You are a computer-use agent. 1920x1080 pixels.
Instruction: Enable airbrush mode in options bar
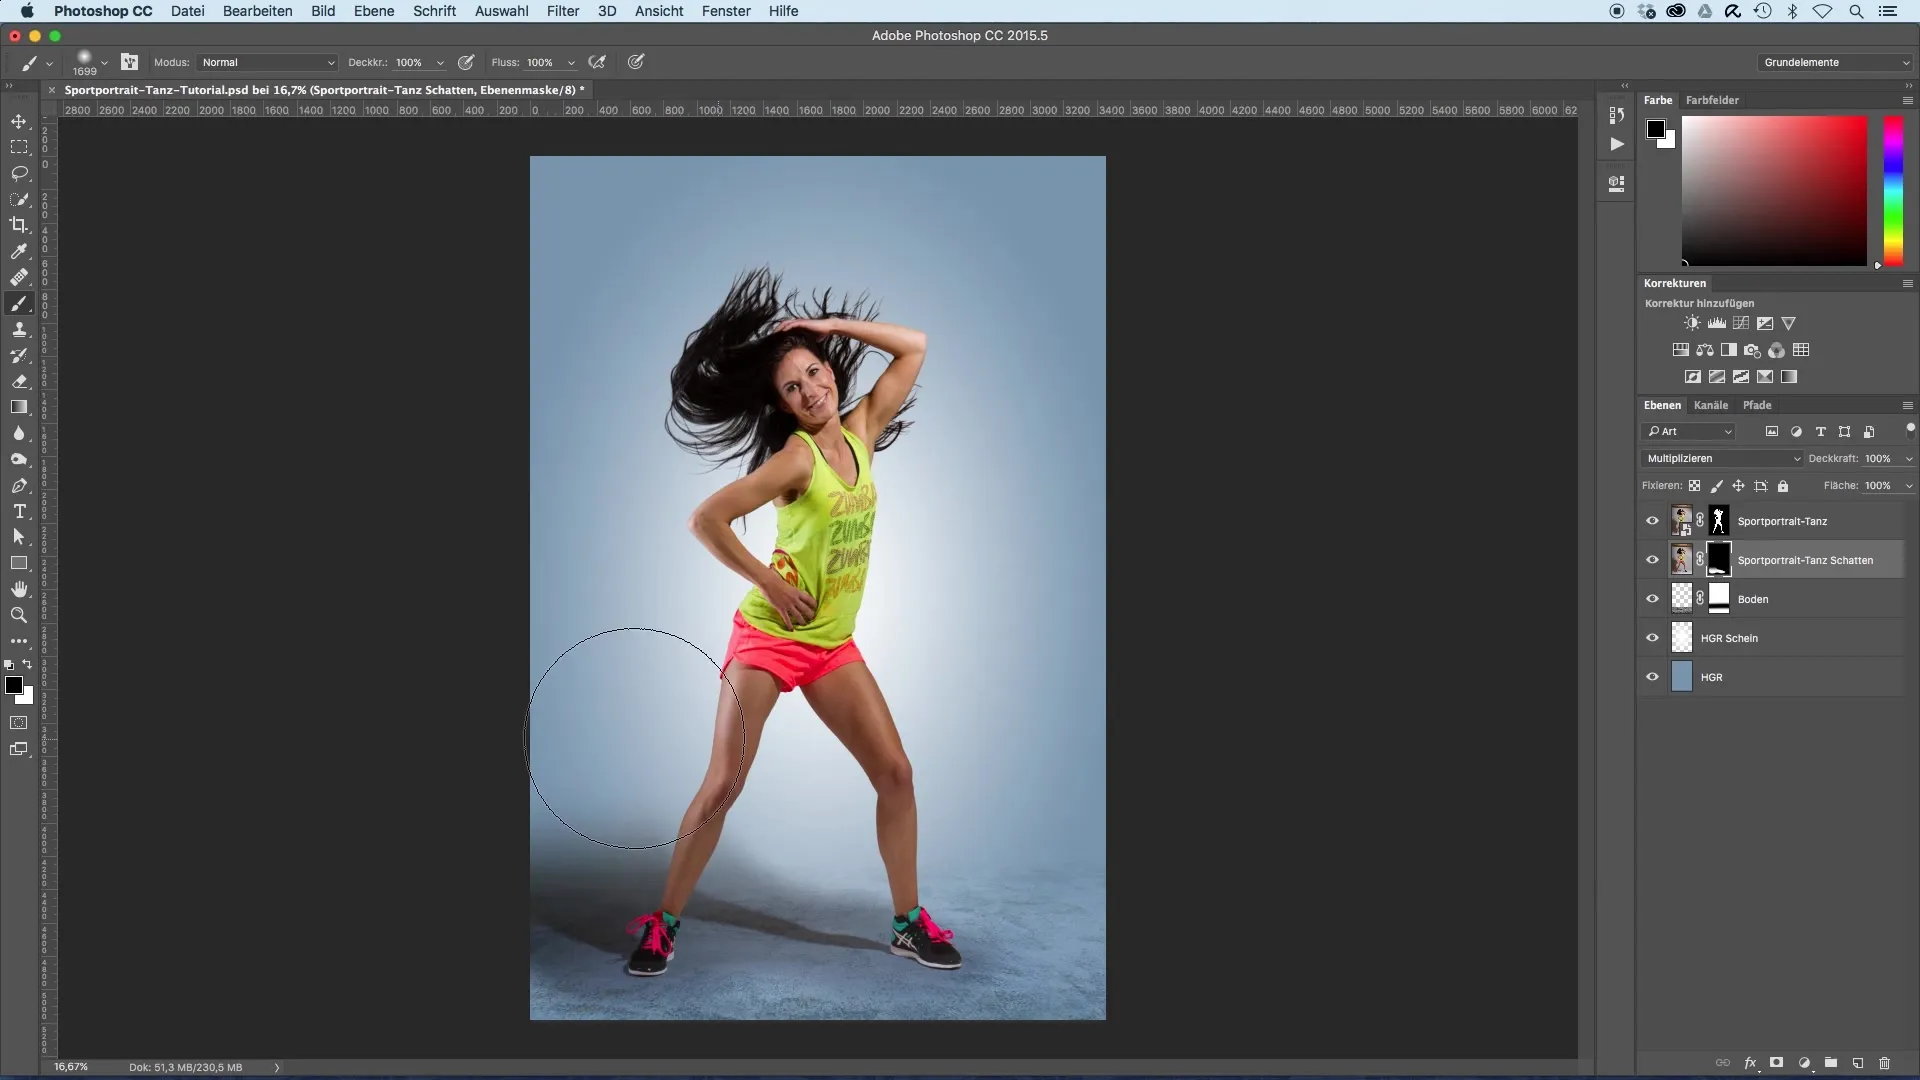point(597,62)
